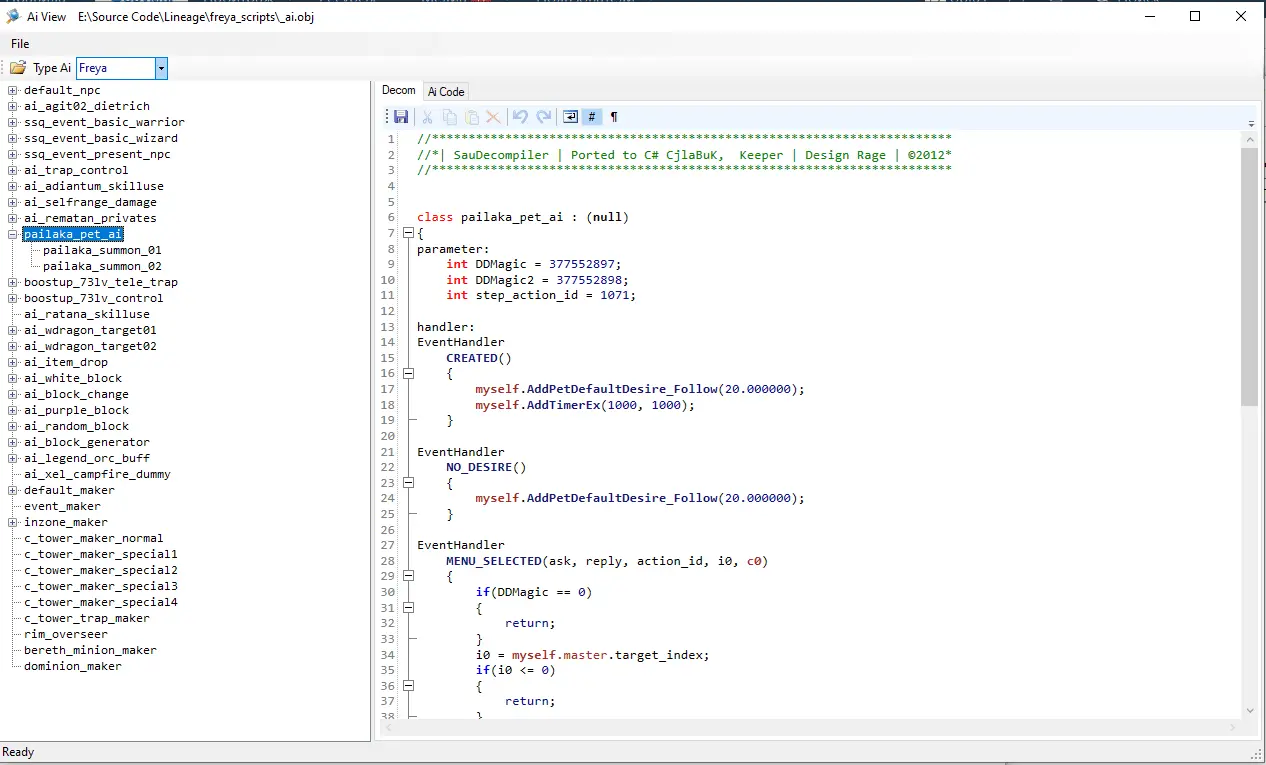Open the File menu
The height and width of the screenshot is (765, 1266).
click(20, 44)
